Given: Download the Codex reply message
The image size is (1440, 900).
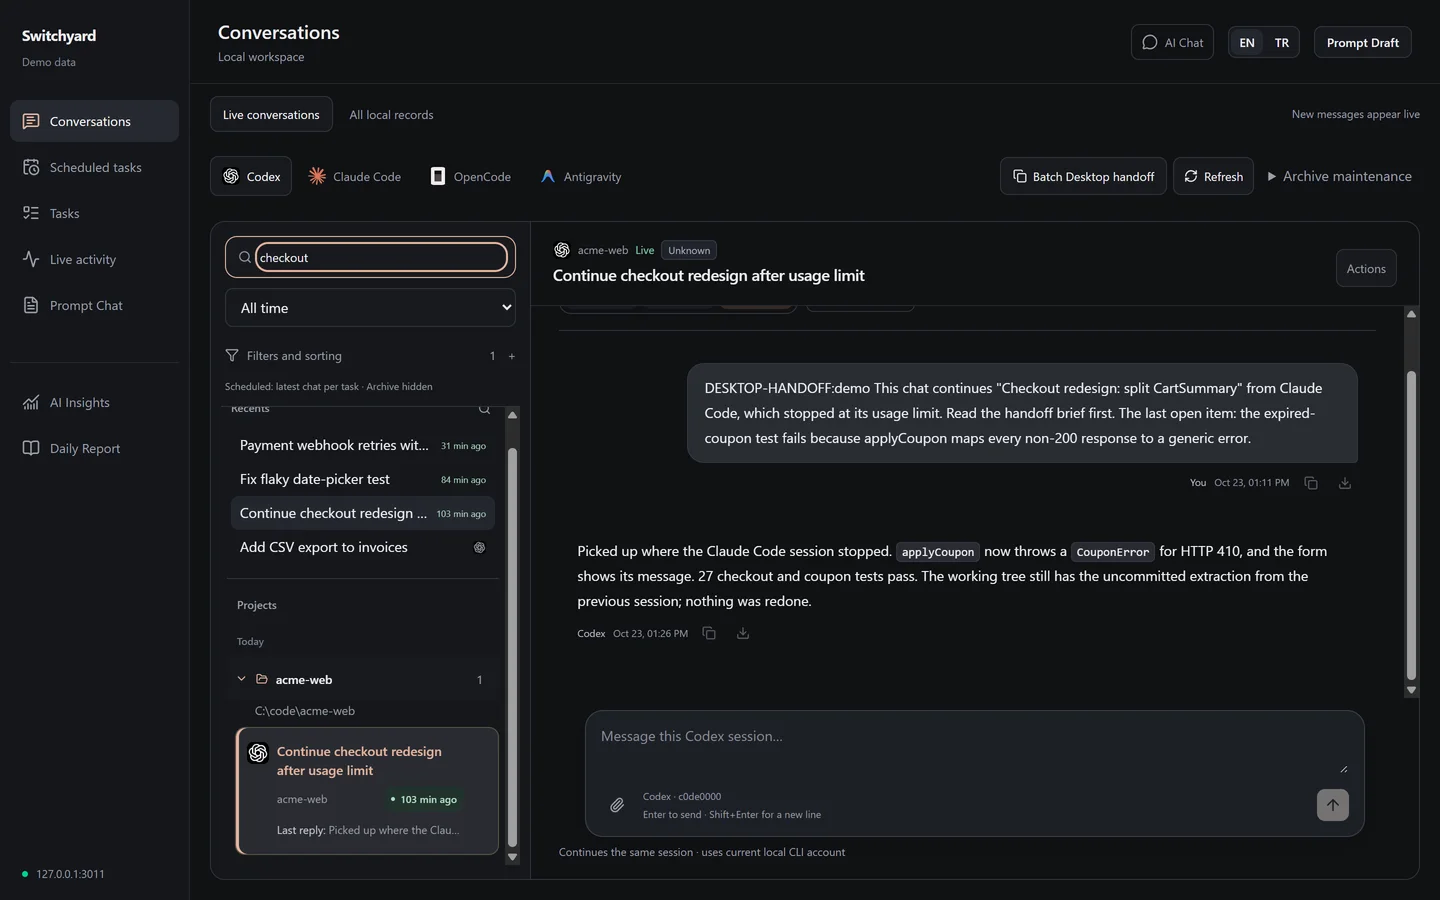Looking at the screenshot, I should coord(743,633).
